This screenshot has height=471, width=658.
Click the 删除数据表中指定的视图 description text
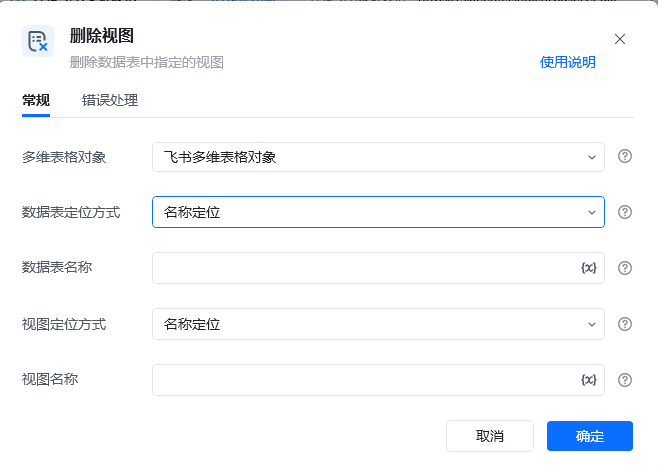pyautogui.click(x=146, y=63)
